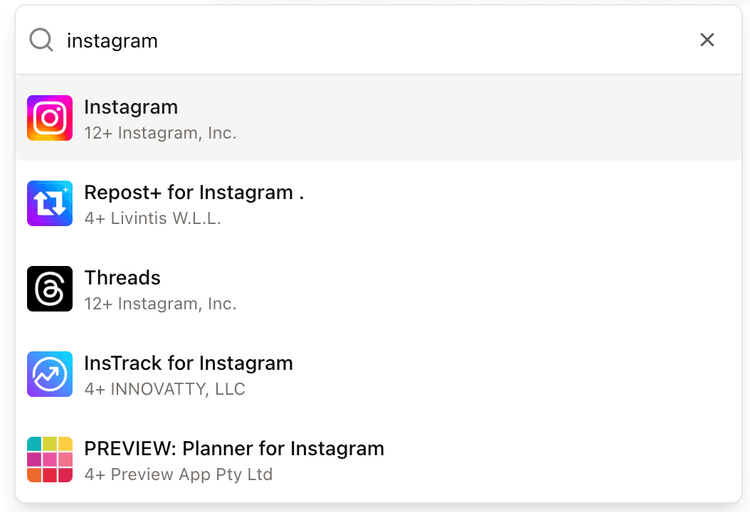Viewport: 750px width, 512px height.
Task: Choose PREVIEW: Planner for Instagram
Action: pos(234,448)
